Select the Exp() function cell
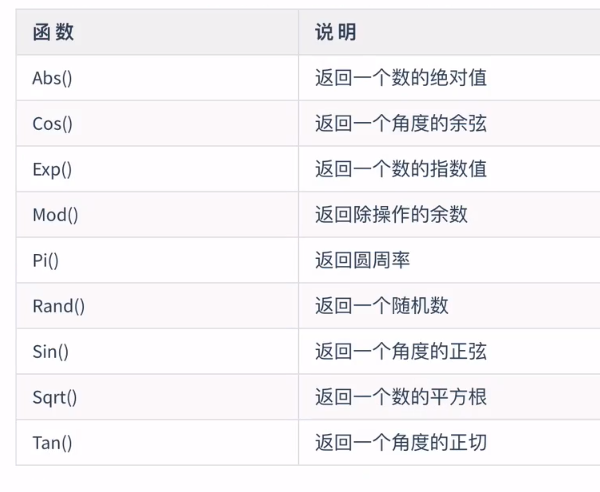The height and width of the screenshot is (492, 600). click(x=52, y=169)
